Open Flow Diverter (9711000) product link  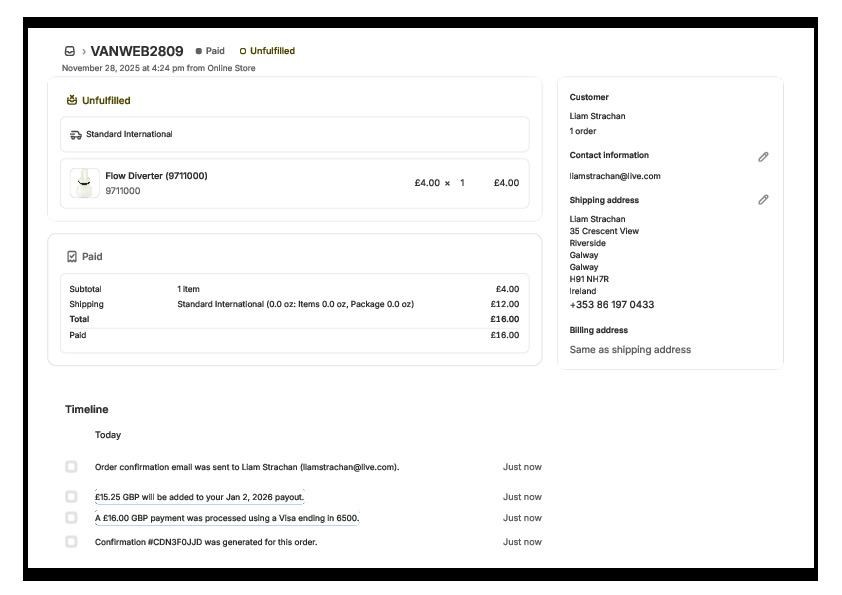pos(156,176)
